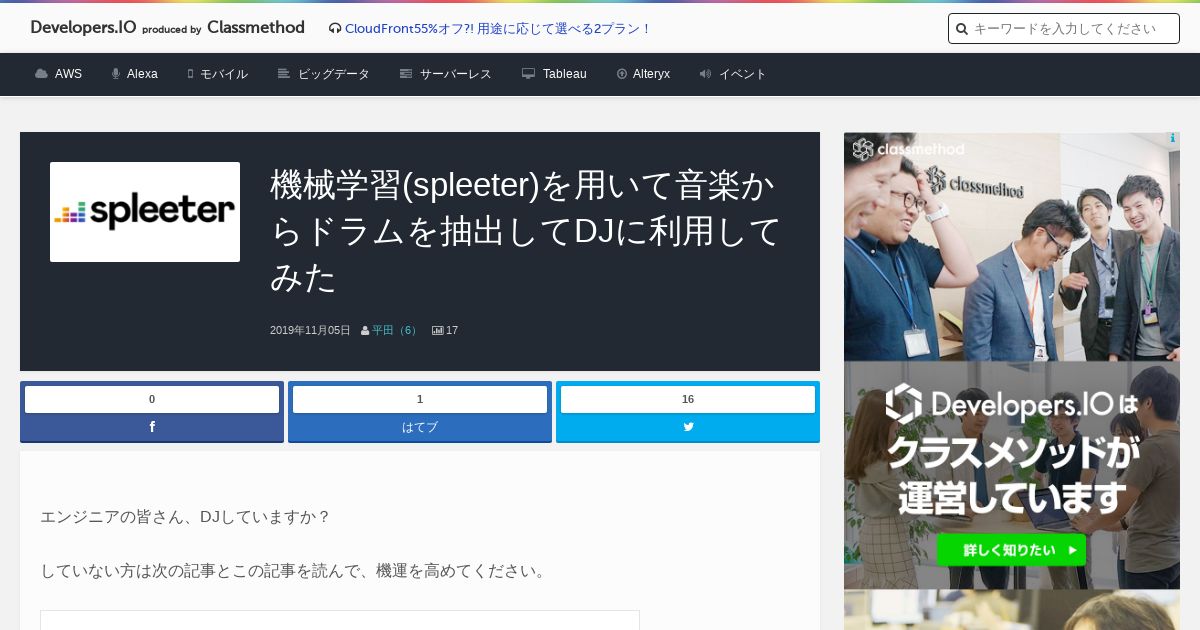This screenshot has height=630, width=1200.
Task: Click the circular icon beside Alteryx
Action: 622,74
